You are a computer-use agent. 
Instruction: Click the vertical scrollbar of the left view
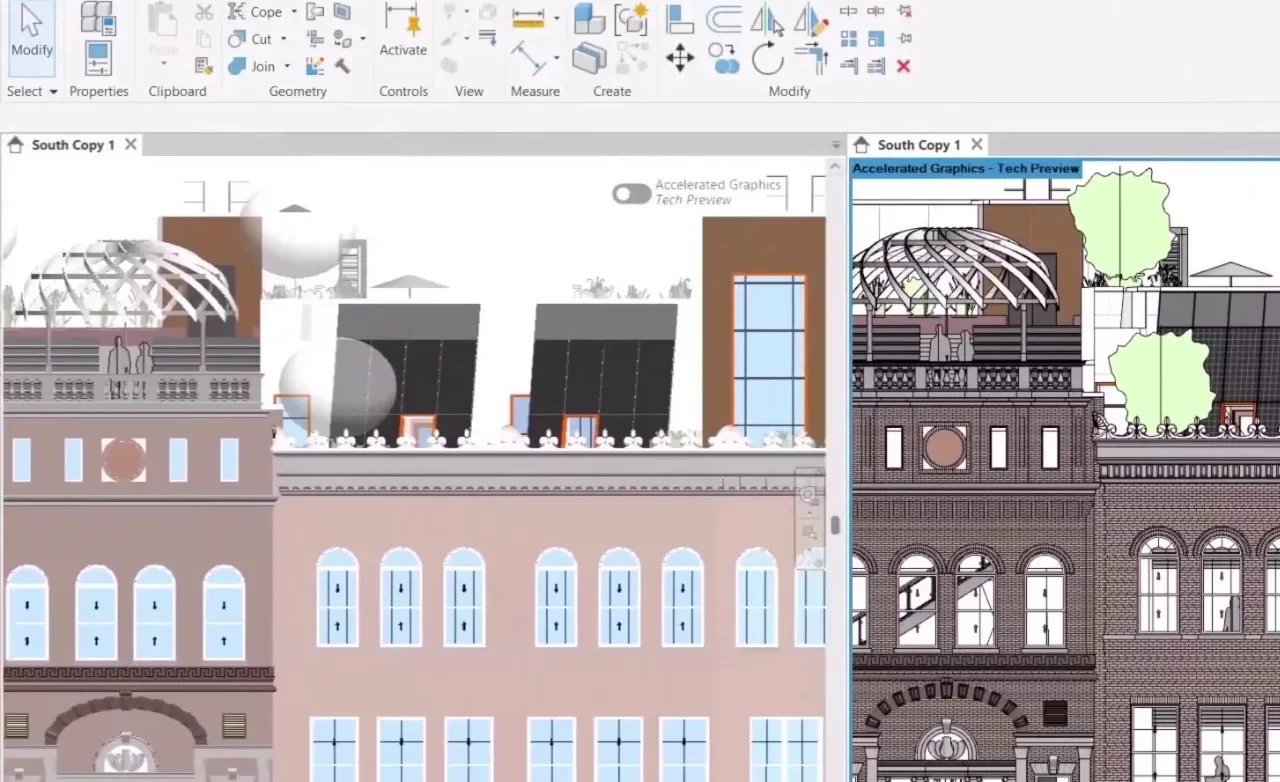[x=835, y=525]
